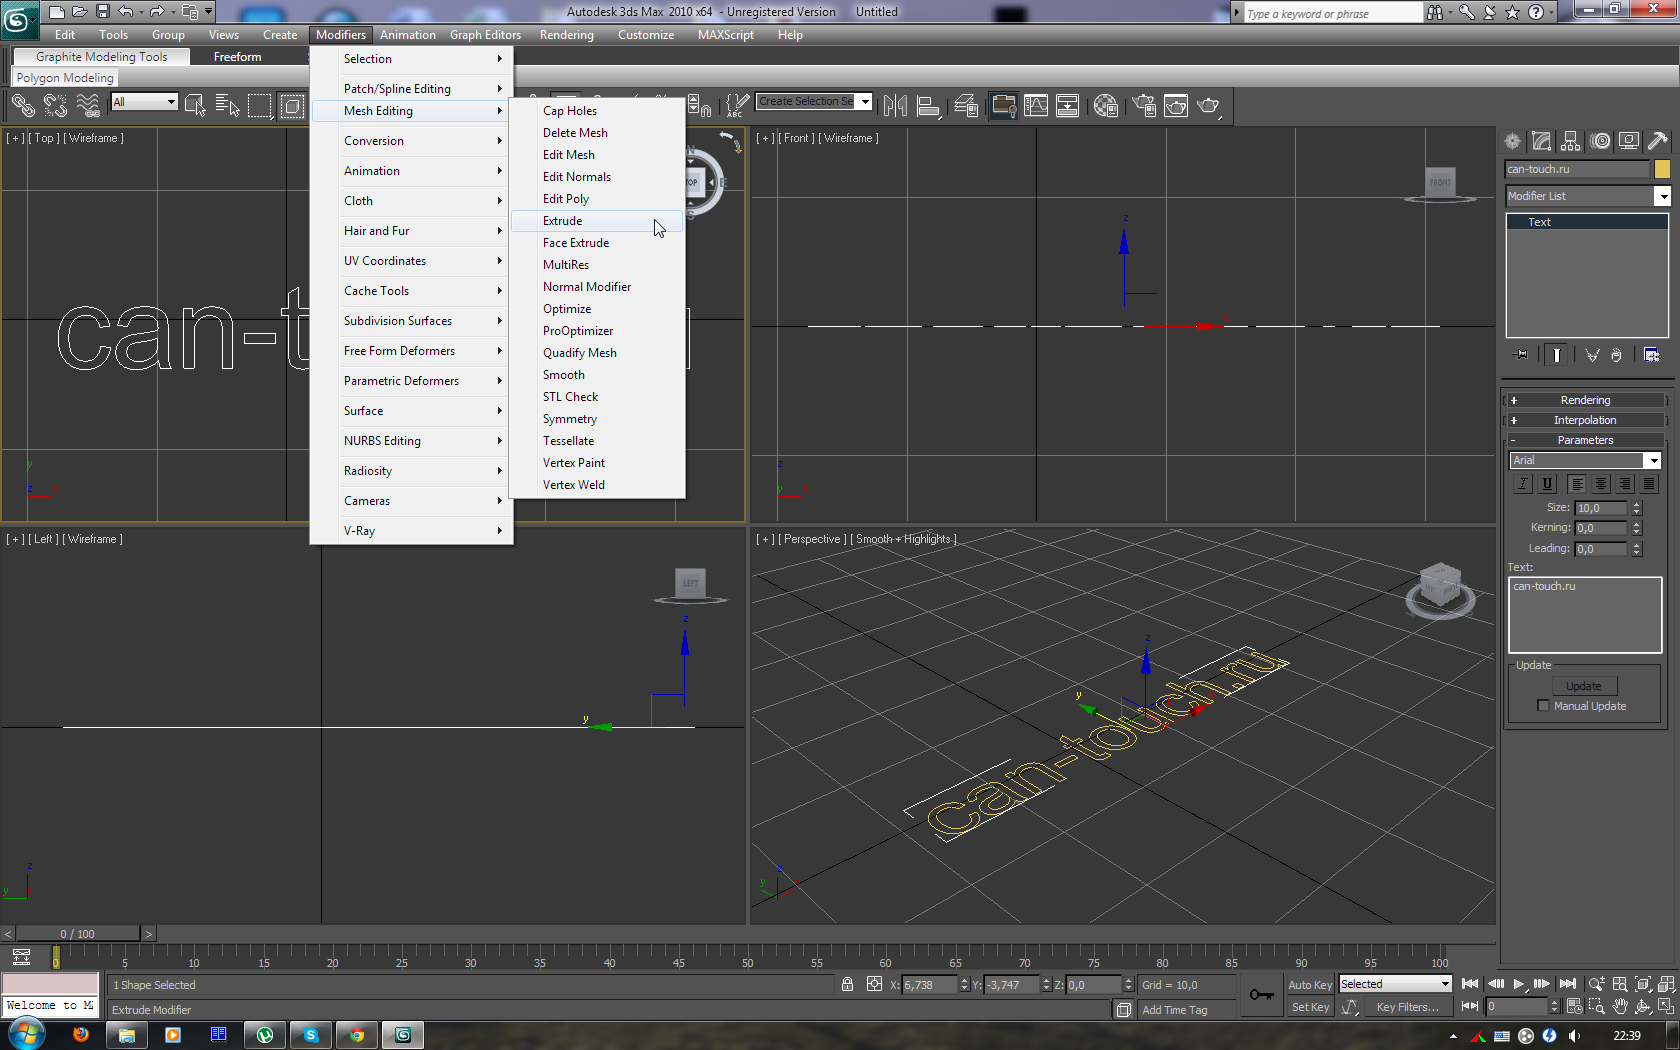1680x1050 pixels.
Task: Click Make Unique icon in stack controls
Action: [x=1592, y=355]
